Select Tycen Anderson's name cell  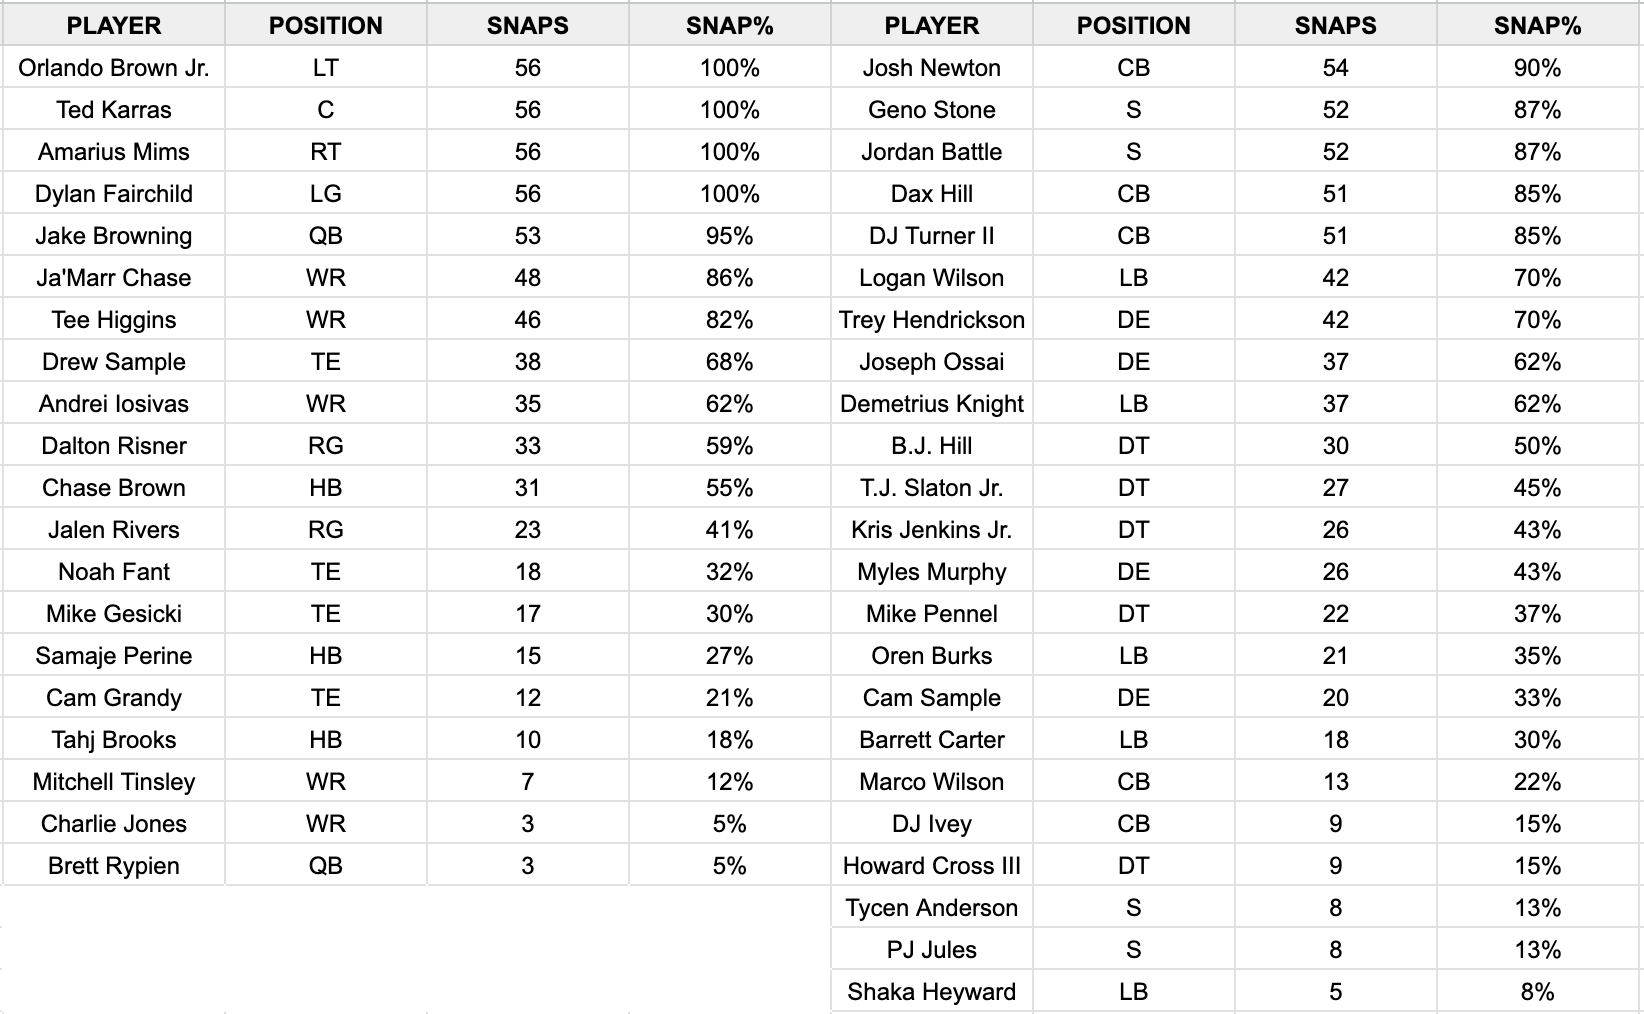click(932, 908)
